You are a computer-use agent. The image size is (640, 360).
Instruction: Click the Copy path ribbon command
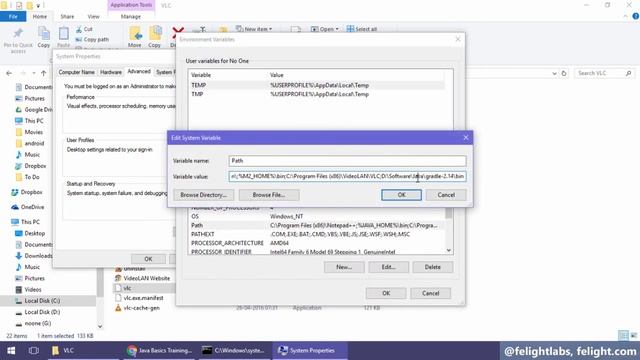tap(92, 39)
